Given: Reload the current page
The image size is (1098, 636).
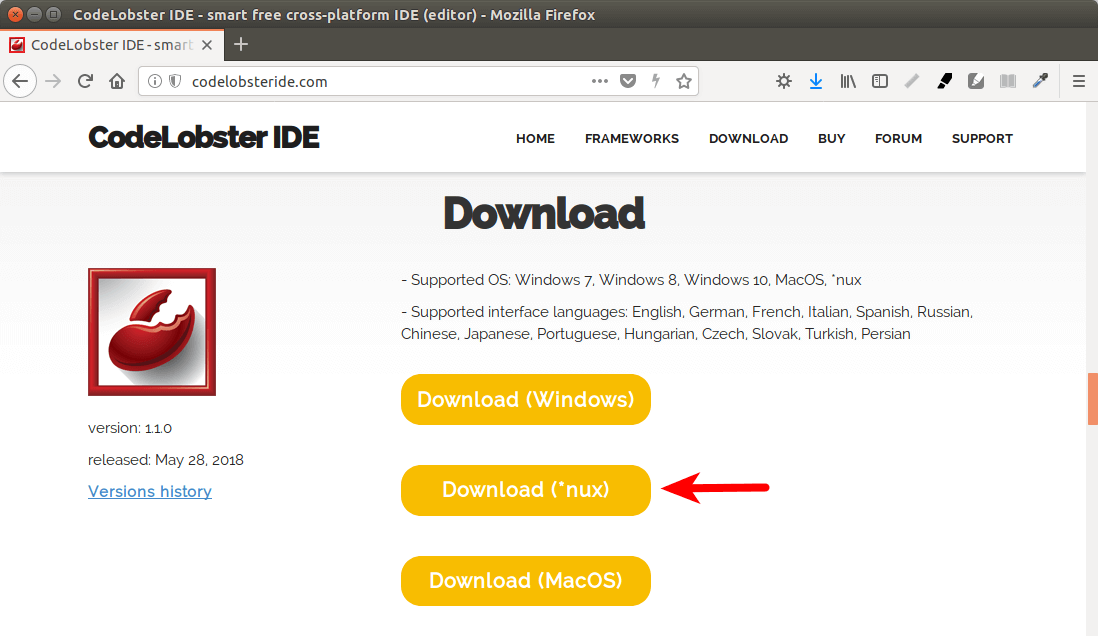Looking at the screenshot, I should (x=86, y=82).
